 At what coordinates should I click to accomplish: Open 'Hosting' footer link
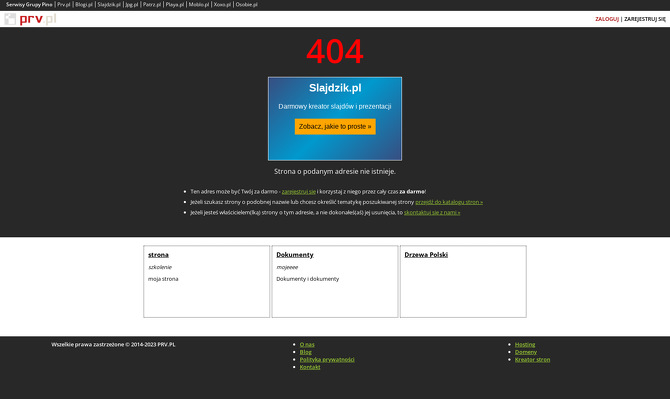525,344
